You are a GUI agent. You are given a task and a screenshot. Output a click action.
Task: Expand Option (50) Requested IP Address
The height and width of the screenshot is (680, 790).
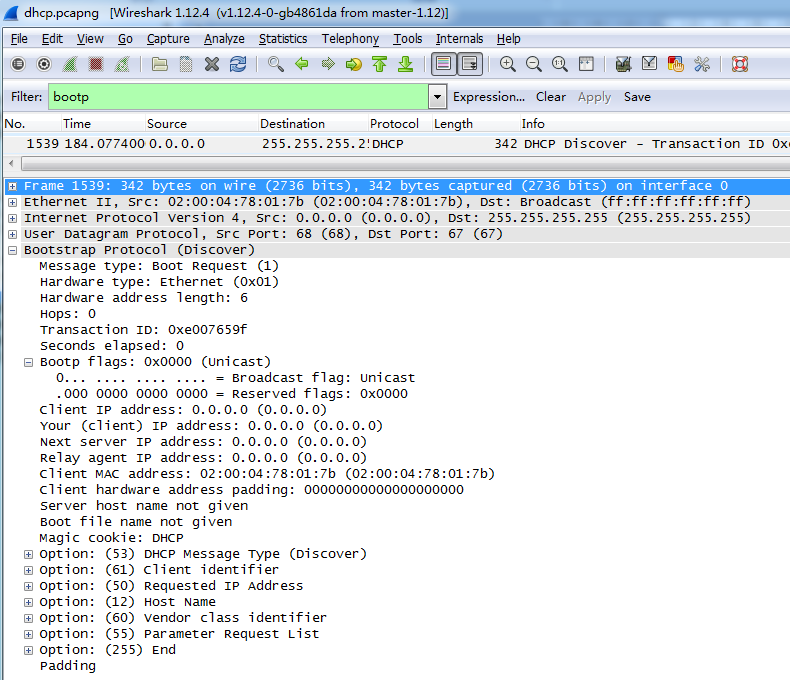point(29,586)
